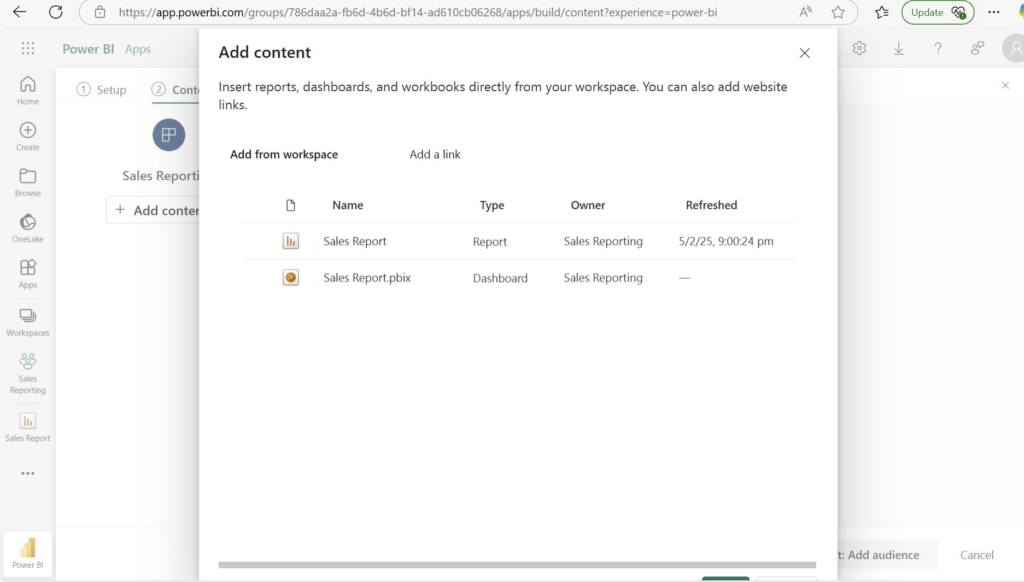The width and height of the screenshot is (1024, 582).
Task: Click the Cancel button
Action: [x=977, y=555]
